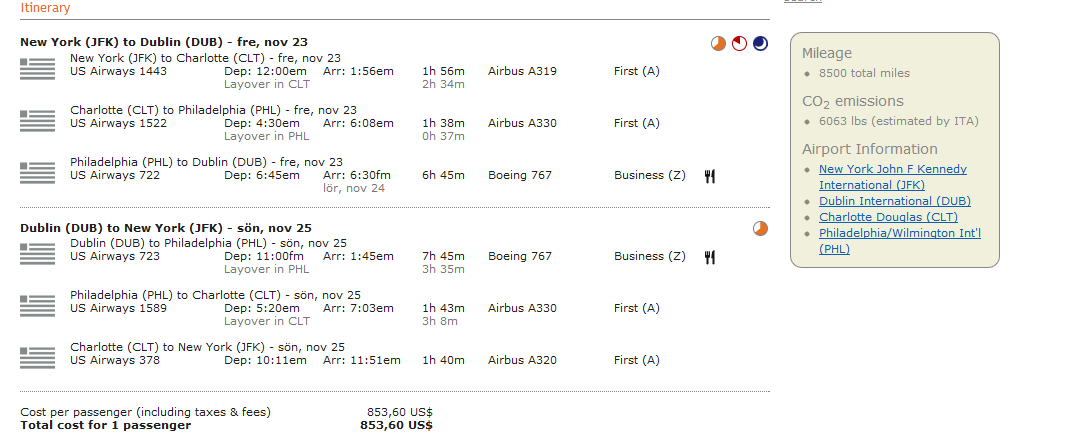Click the US Airways 1589 airline flag icon
1077x444 pixels.
pos(38,305)
